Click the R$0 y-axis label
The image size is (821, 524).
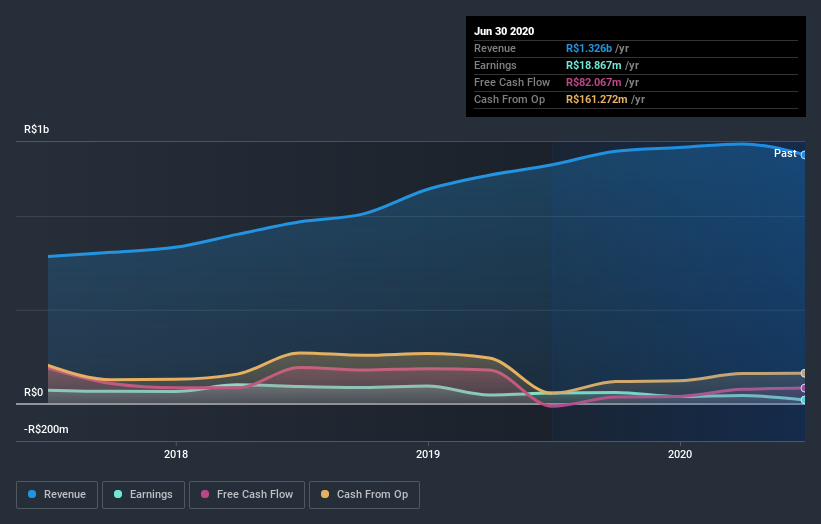pyautogui.click(x=34, y=392)
